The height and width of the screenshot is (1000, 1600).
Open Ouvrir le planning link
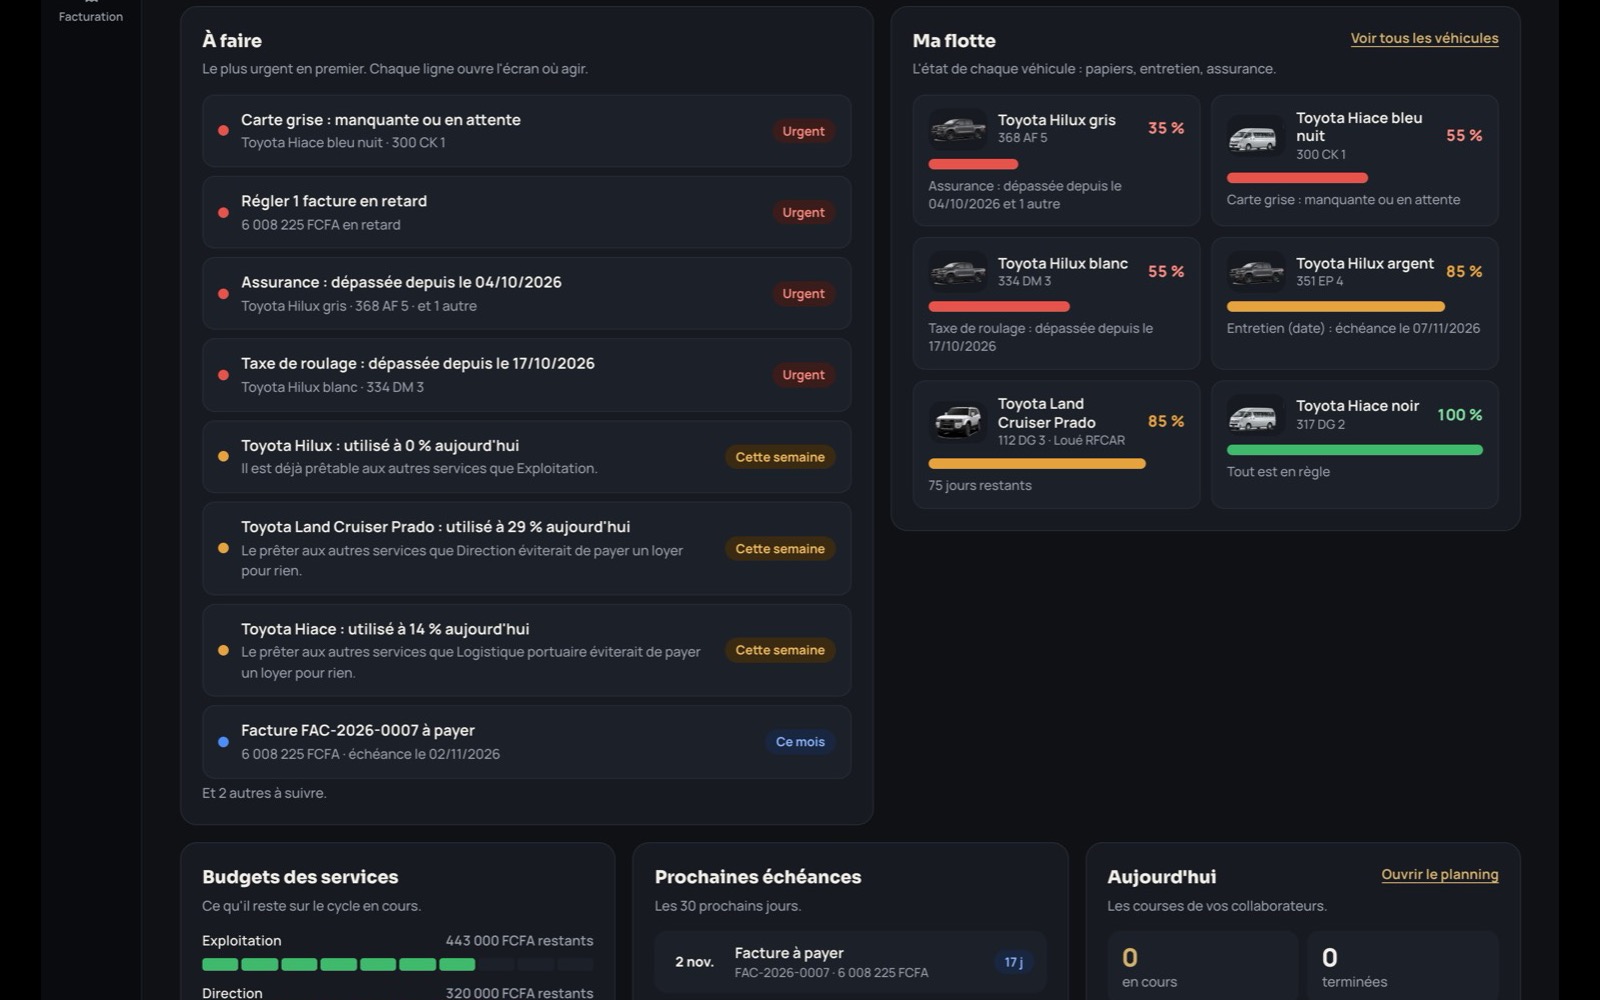pos(1439,874)
